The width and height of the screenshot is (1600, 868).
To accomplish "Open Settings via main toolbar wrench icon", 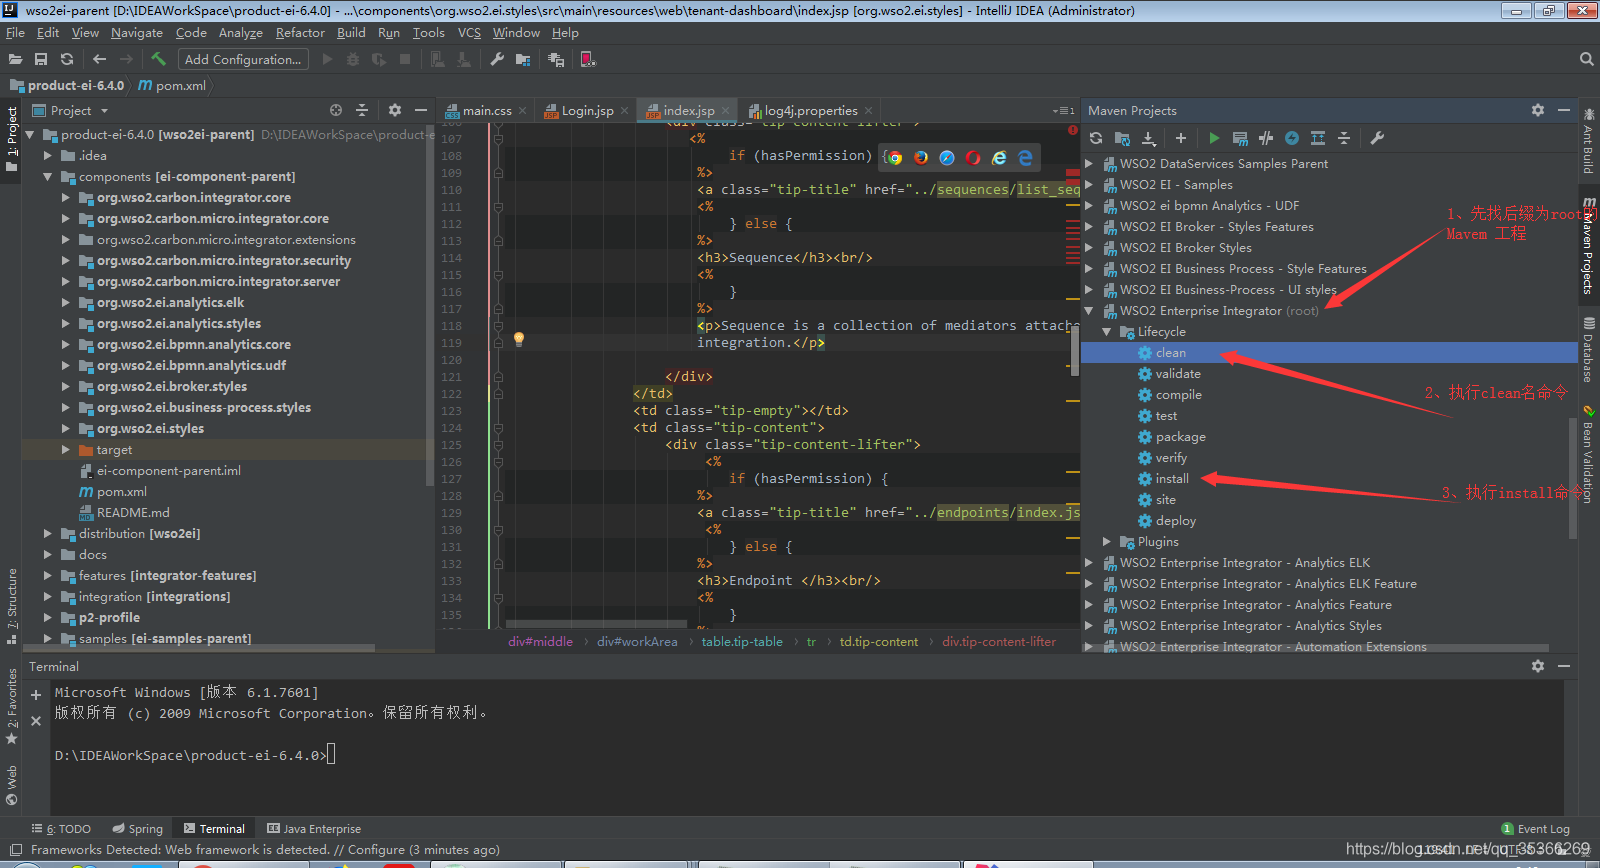I will 497,60.
